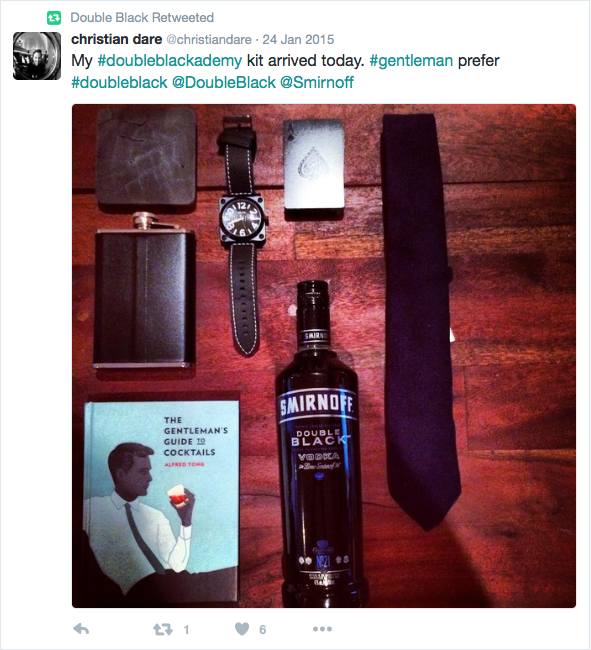The height and width of the screenshot is (650, 591).
Task: Click the retweet icon below the photo
Action: pos(163,630)
